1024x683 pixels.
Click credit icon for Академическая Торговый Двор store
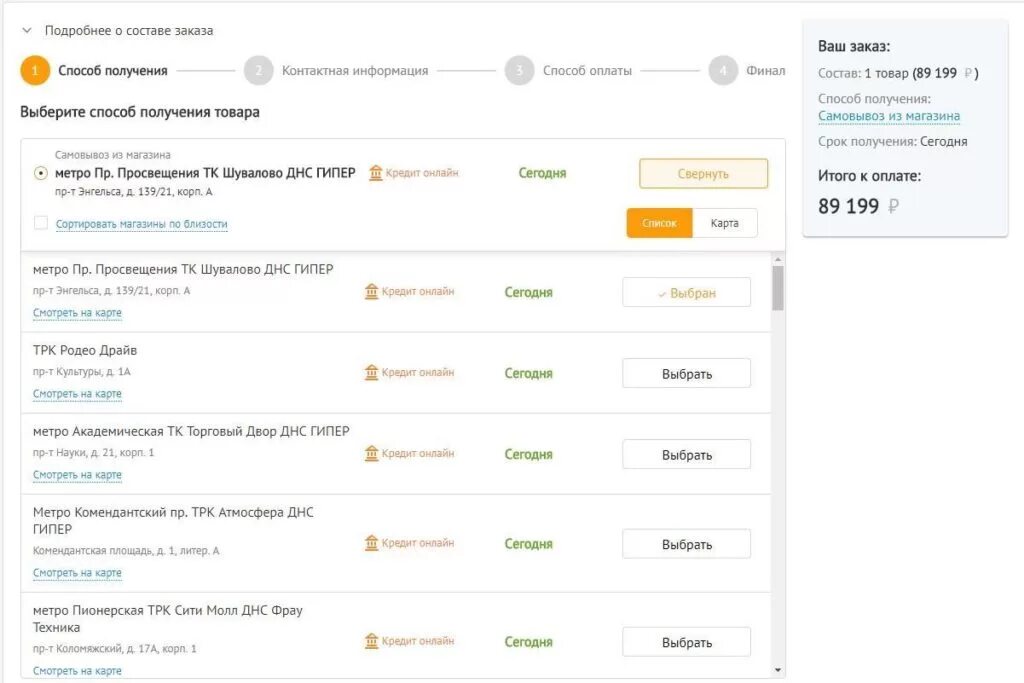[372, 454]
